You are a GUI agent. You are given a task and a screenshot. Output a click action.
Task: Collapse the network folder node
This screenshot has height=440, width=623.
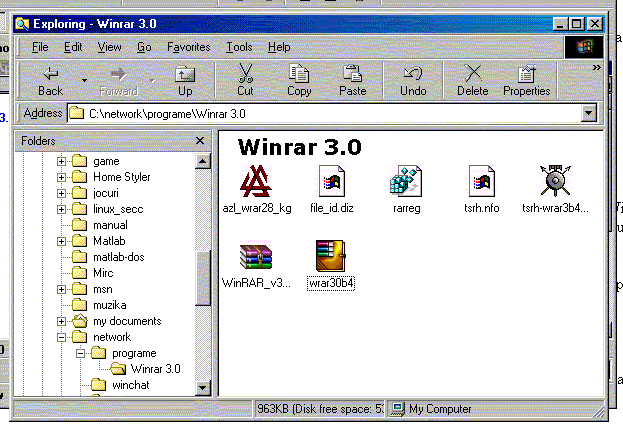click(62, 337)
